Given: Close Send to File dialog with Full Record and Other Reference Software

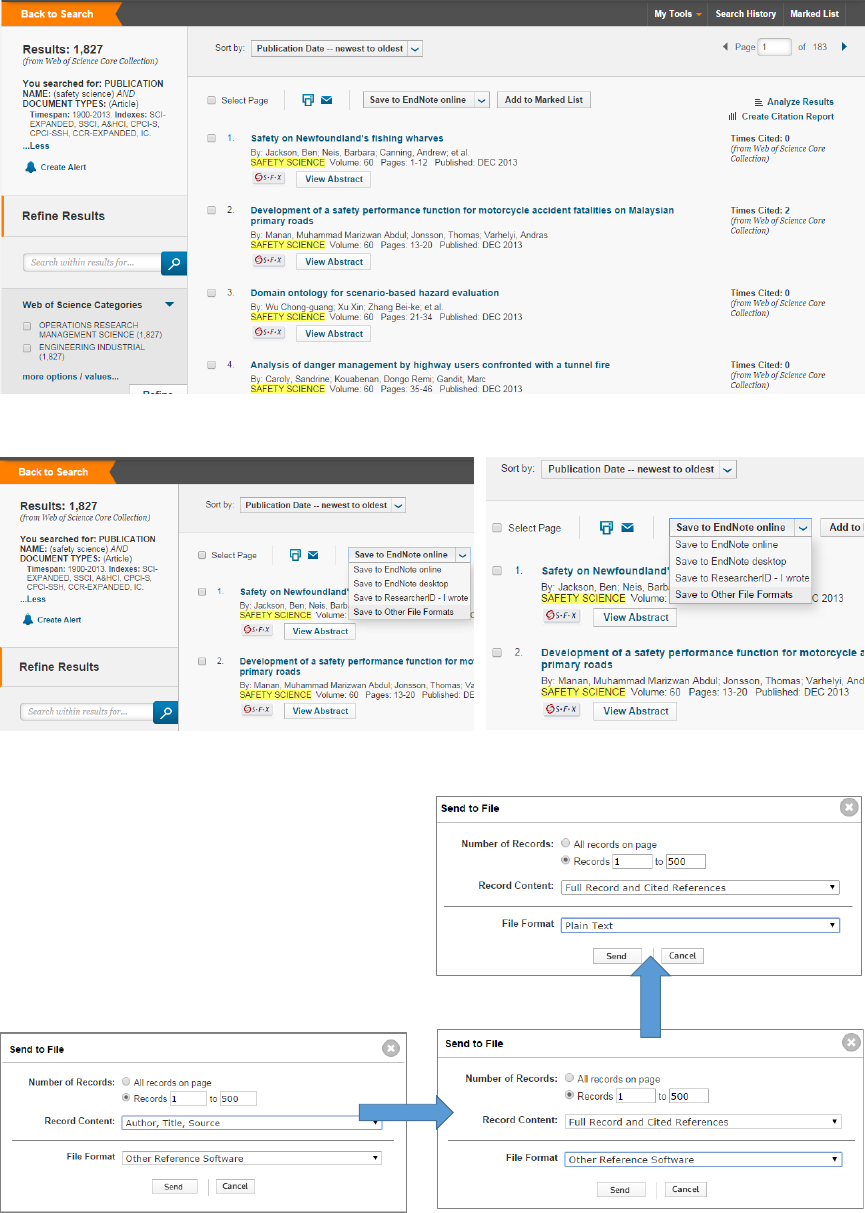Looking at the screenshot, I should (851, 1042).
